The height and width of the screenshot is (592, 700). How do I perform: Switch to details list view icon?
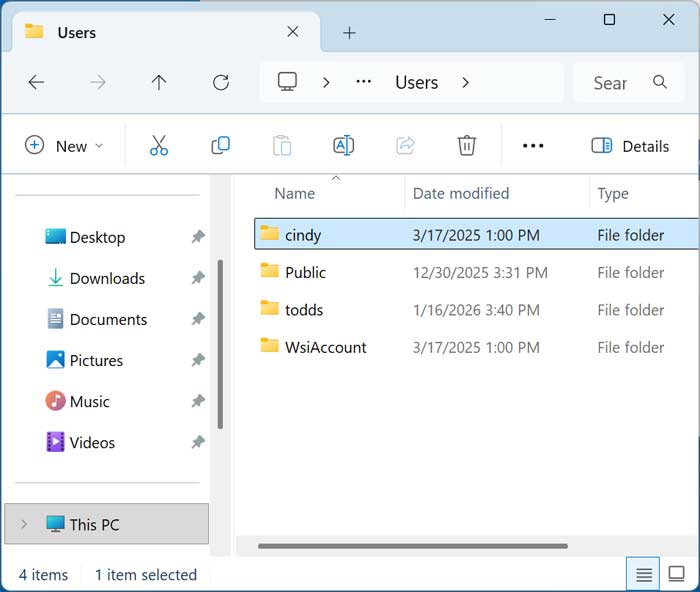click(x=643, y=574)
